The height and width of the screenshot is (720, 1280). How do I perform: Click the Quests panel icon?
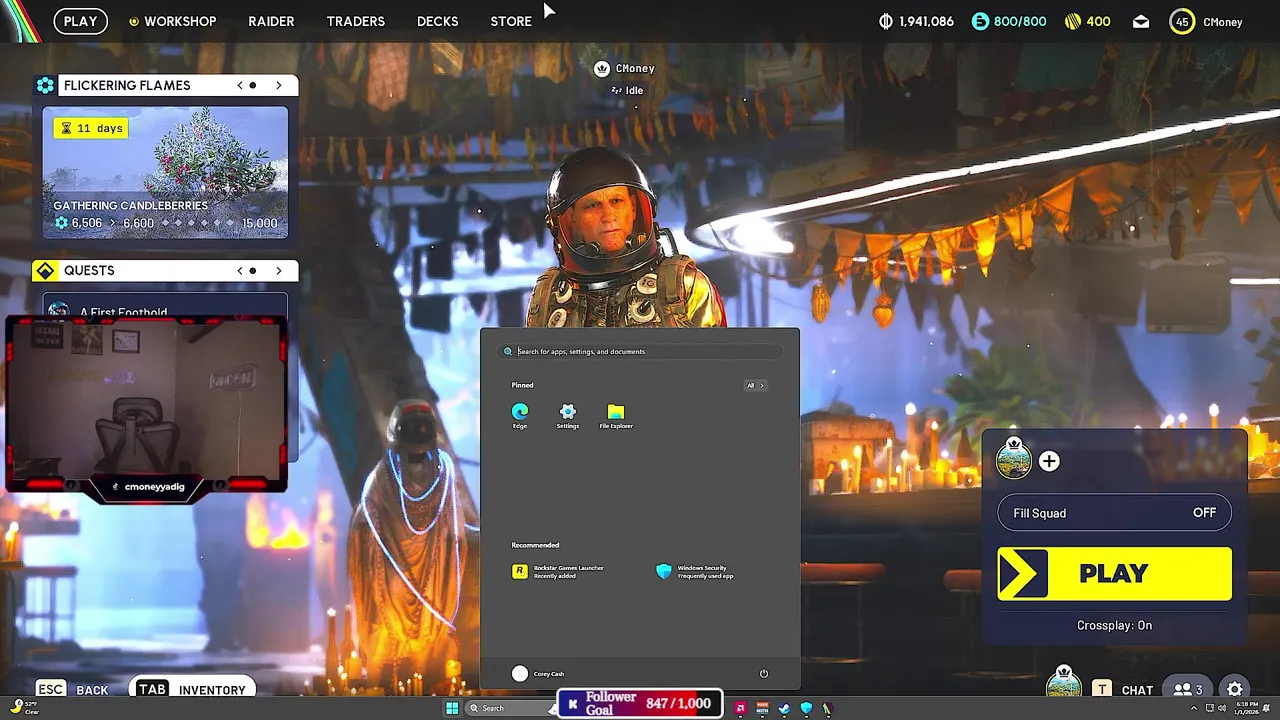(45, 270)
